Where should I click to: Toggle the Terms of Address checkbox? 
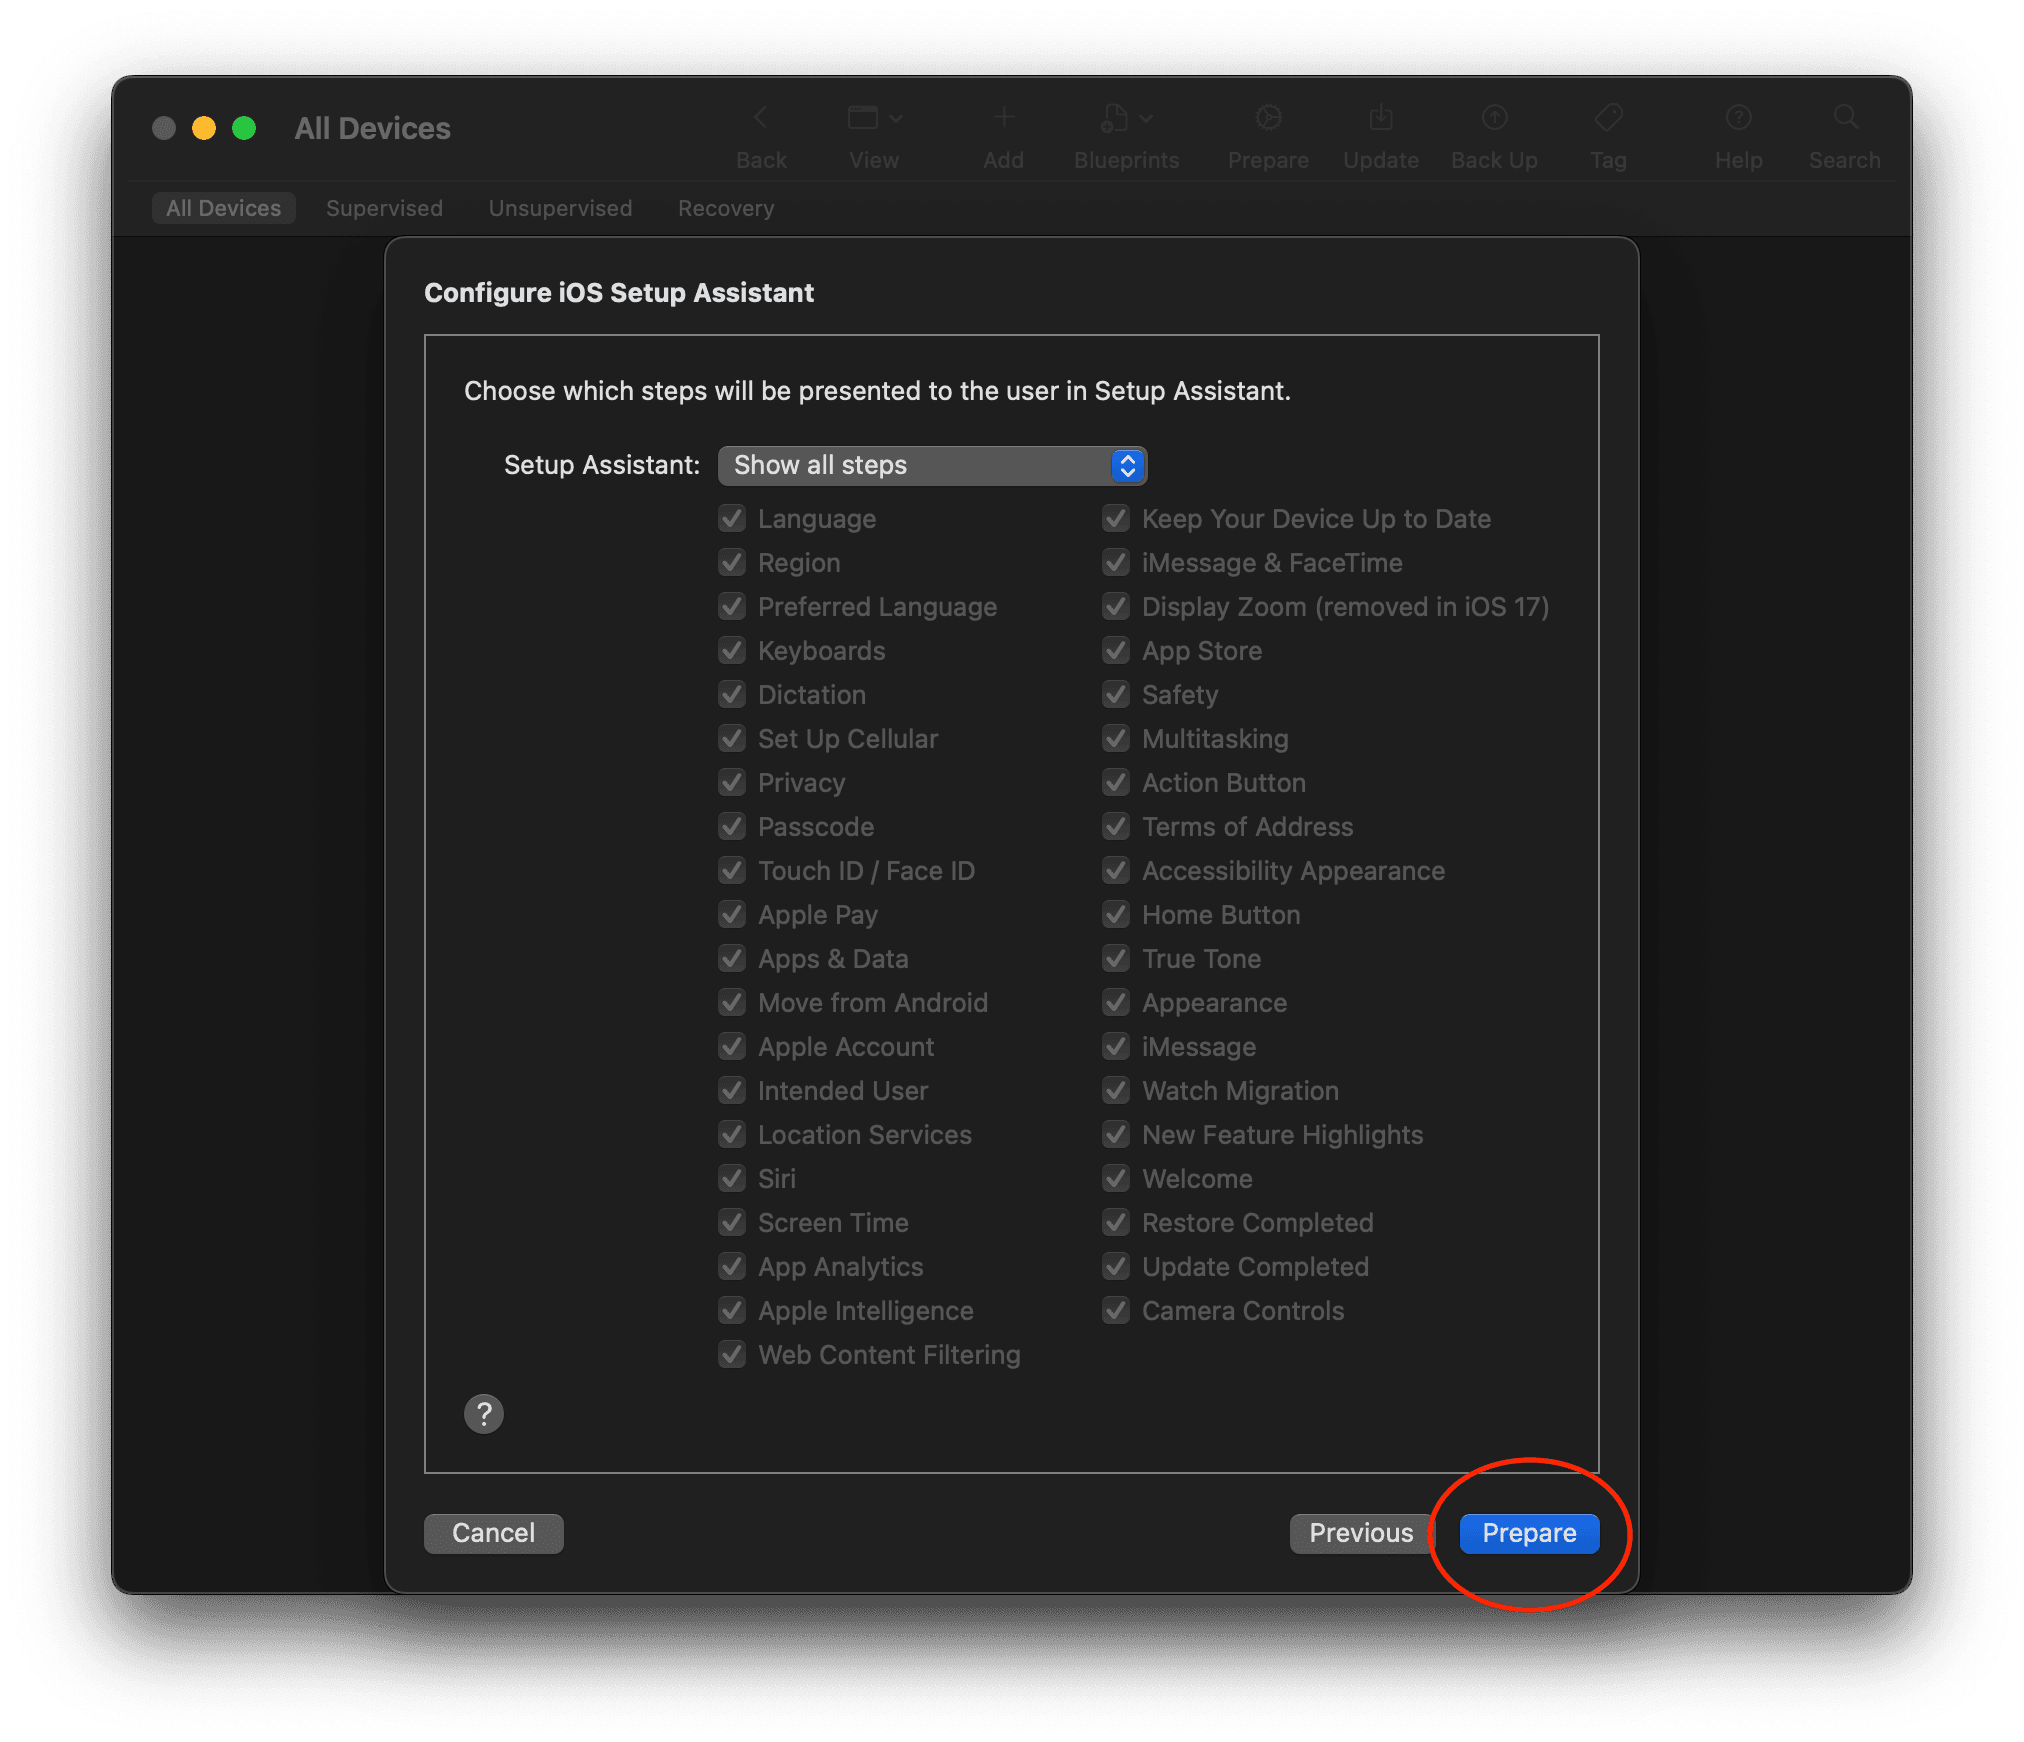(x=1116, y=827)
